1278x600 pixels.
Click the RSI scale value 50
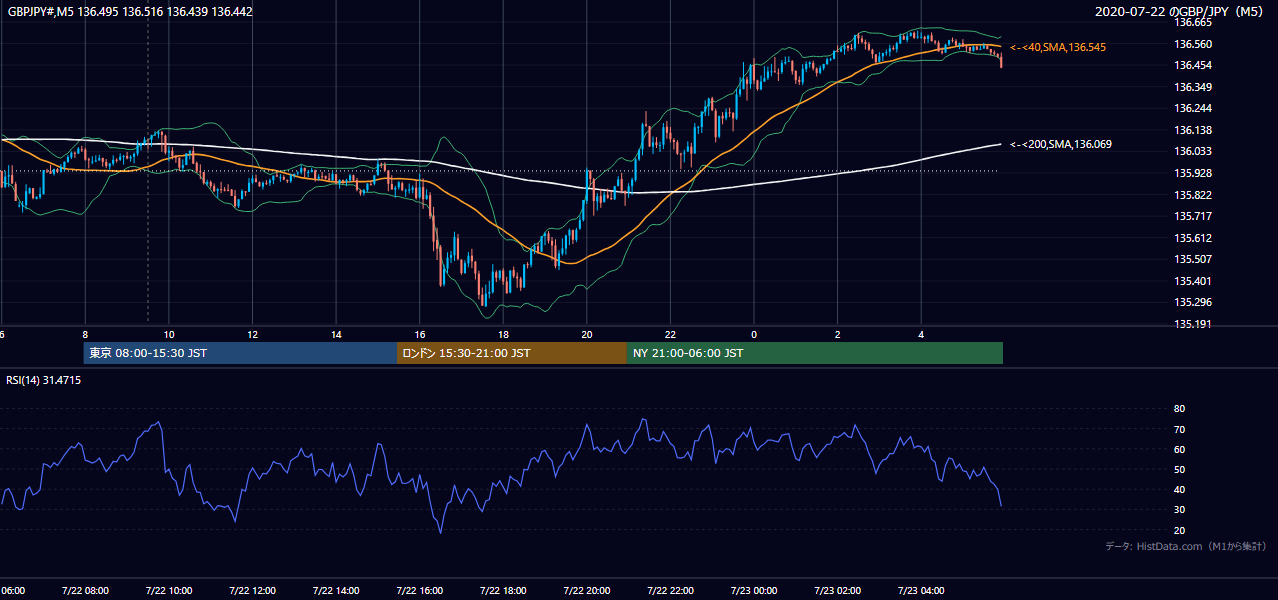[x=1179, y=469]
